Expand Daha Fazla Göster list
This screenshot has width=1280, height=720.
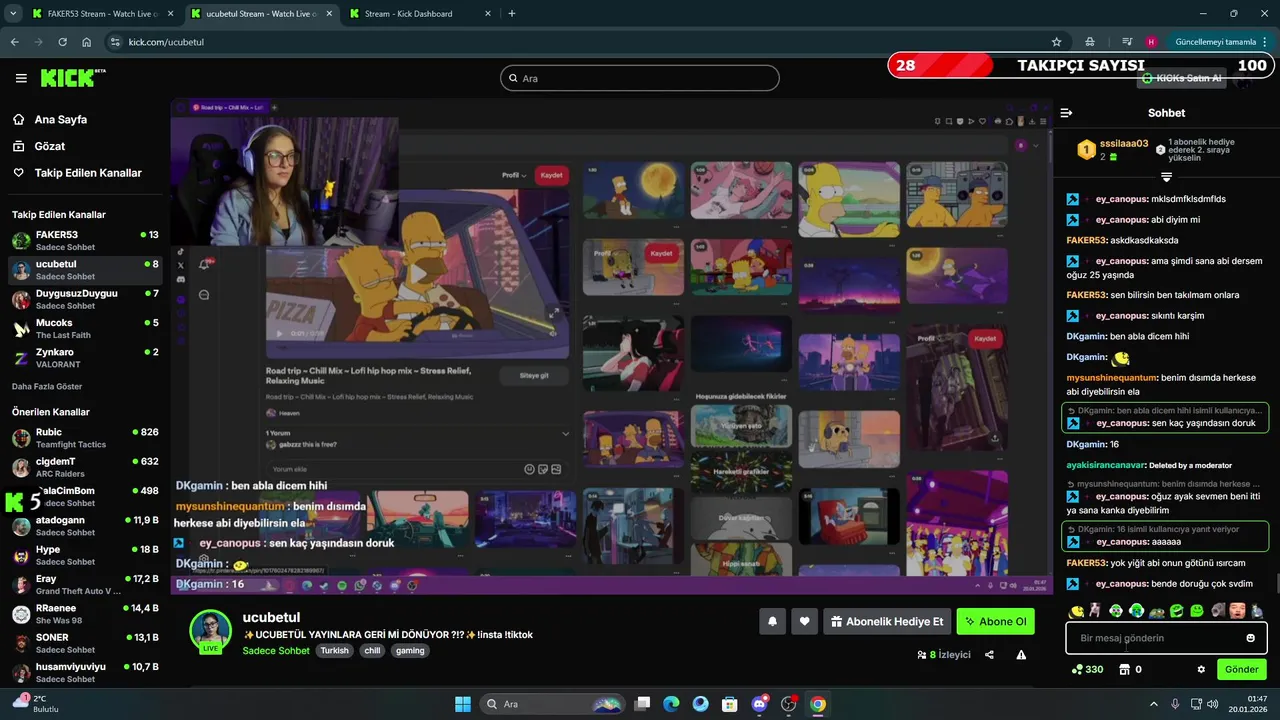point(47,386)
